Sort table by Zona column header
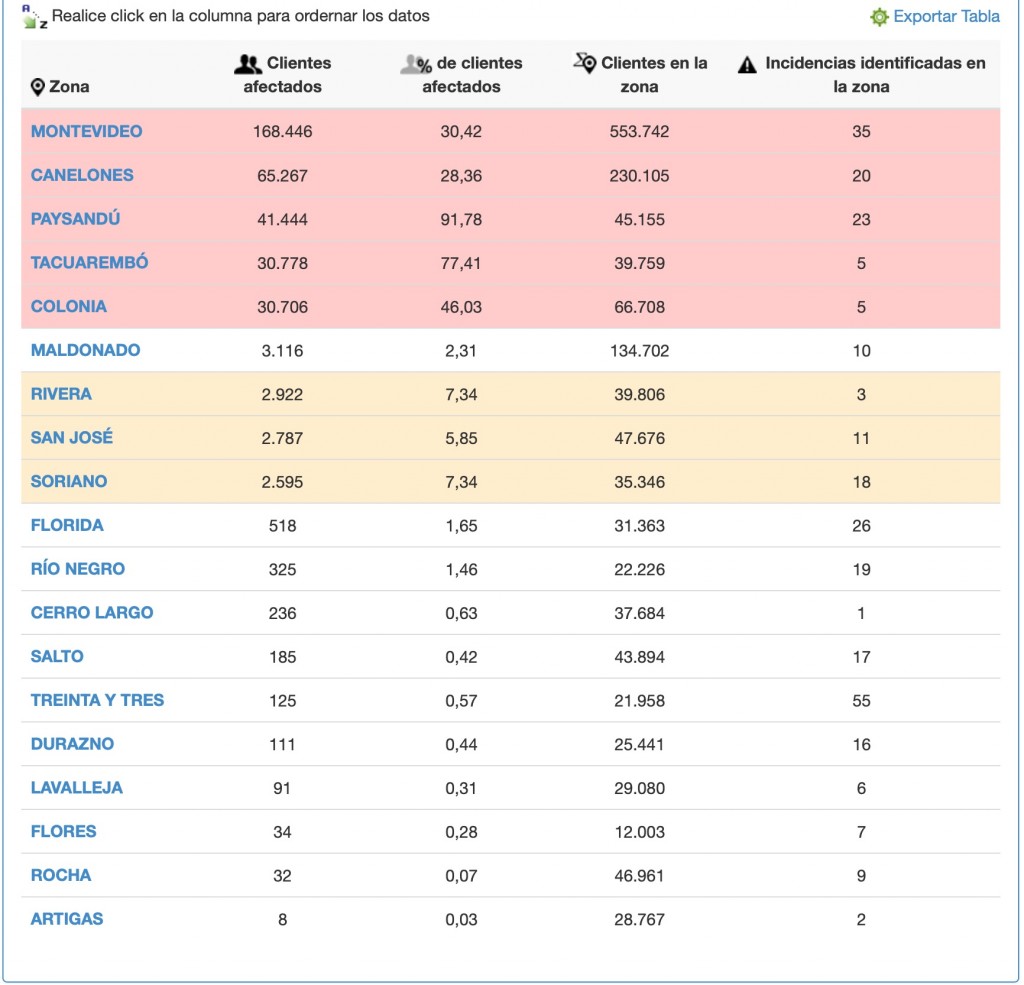Screen dimensions: 1024x985 tap(69, 87)
